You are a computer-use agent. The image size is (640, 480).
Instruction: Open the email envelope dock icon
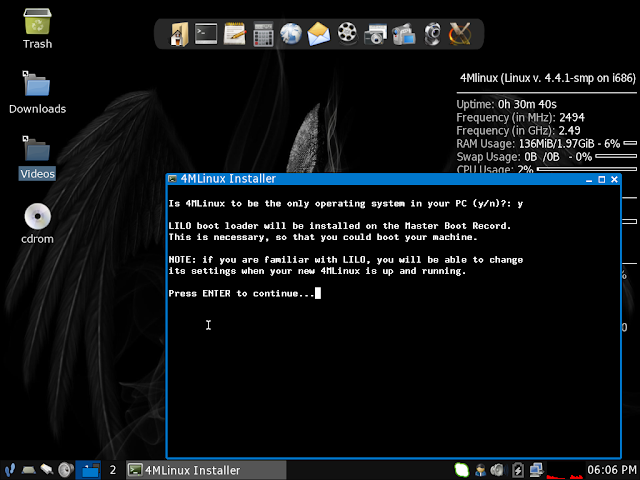pos(319,35)
